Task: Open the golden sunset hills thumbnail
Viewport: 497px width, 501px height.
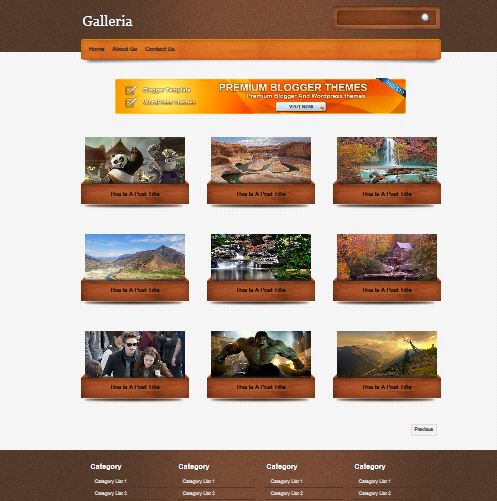Action: pos(387,354)
